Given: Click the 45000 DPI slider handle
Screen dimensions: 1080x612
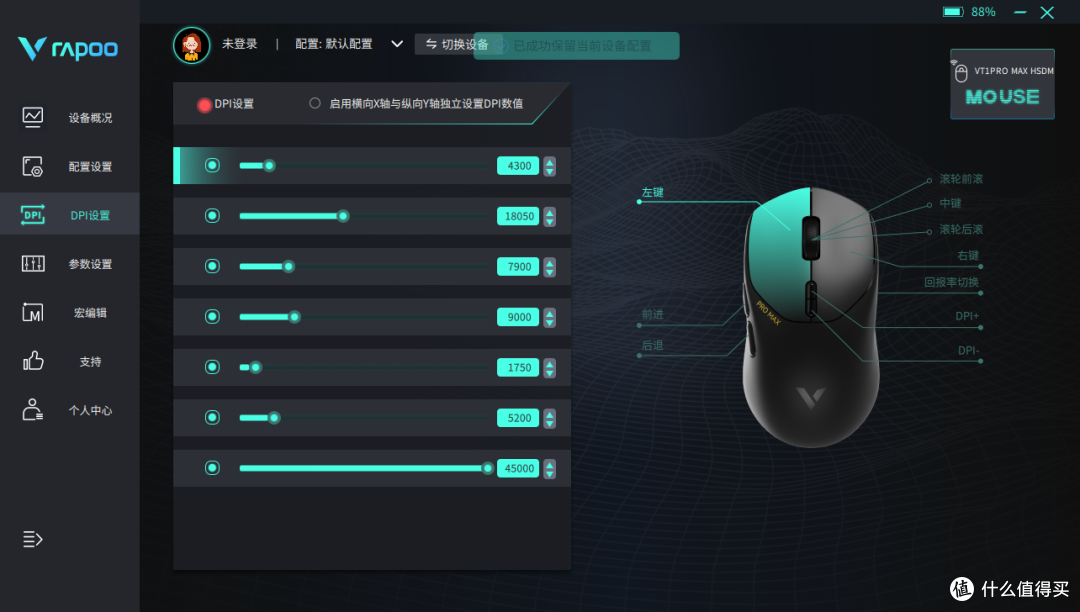Looking at the screenshot, I should pyautogui.click(x=488, y=468).
